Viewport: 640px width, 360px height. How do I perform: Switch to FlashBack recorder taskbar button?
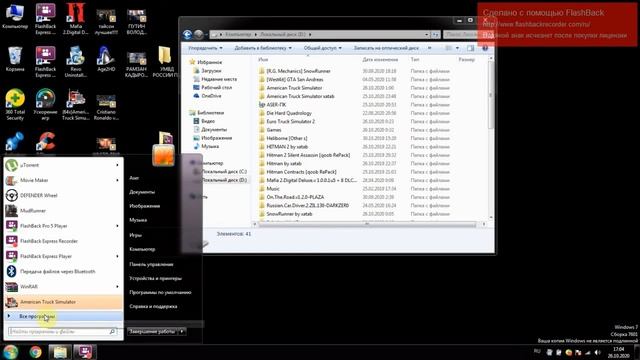point(85,352)
